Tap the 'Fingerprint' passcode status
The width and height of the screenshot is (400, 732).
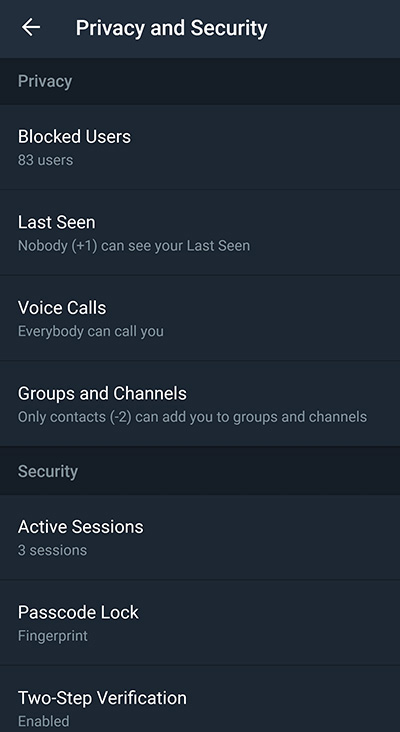[53, 636]
